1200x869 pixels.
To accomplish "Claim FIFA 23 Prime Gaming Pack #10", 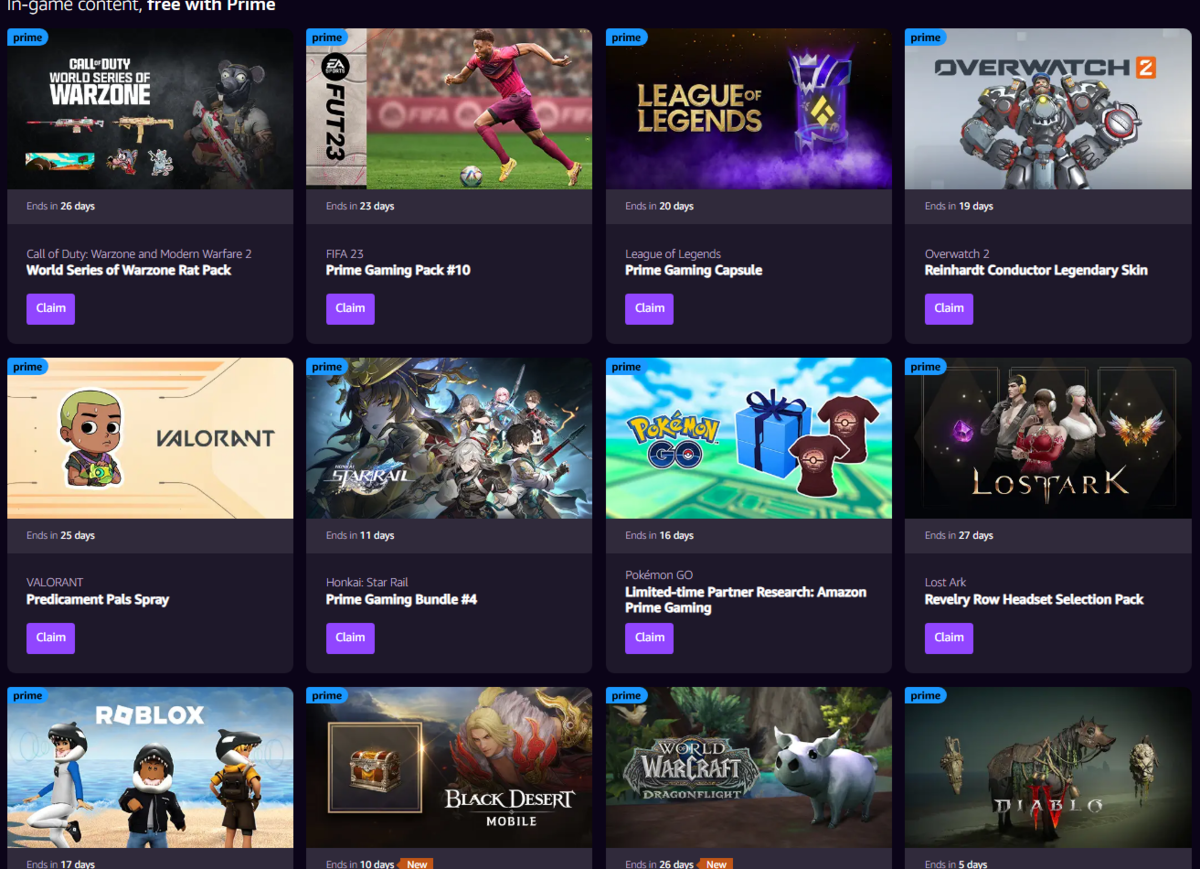I will point(350,308).
